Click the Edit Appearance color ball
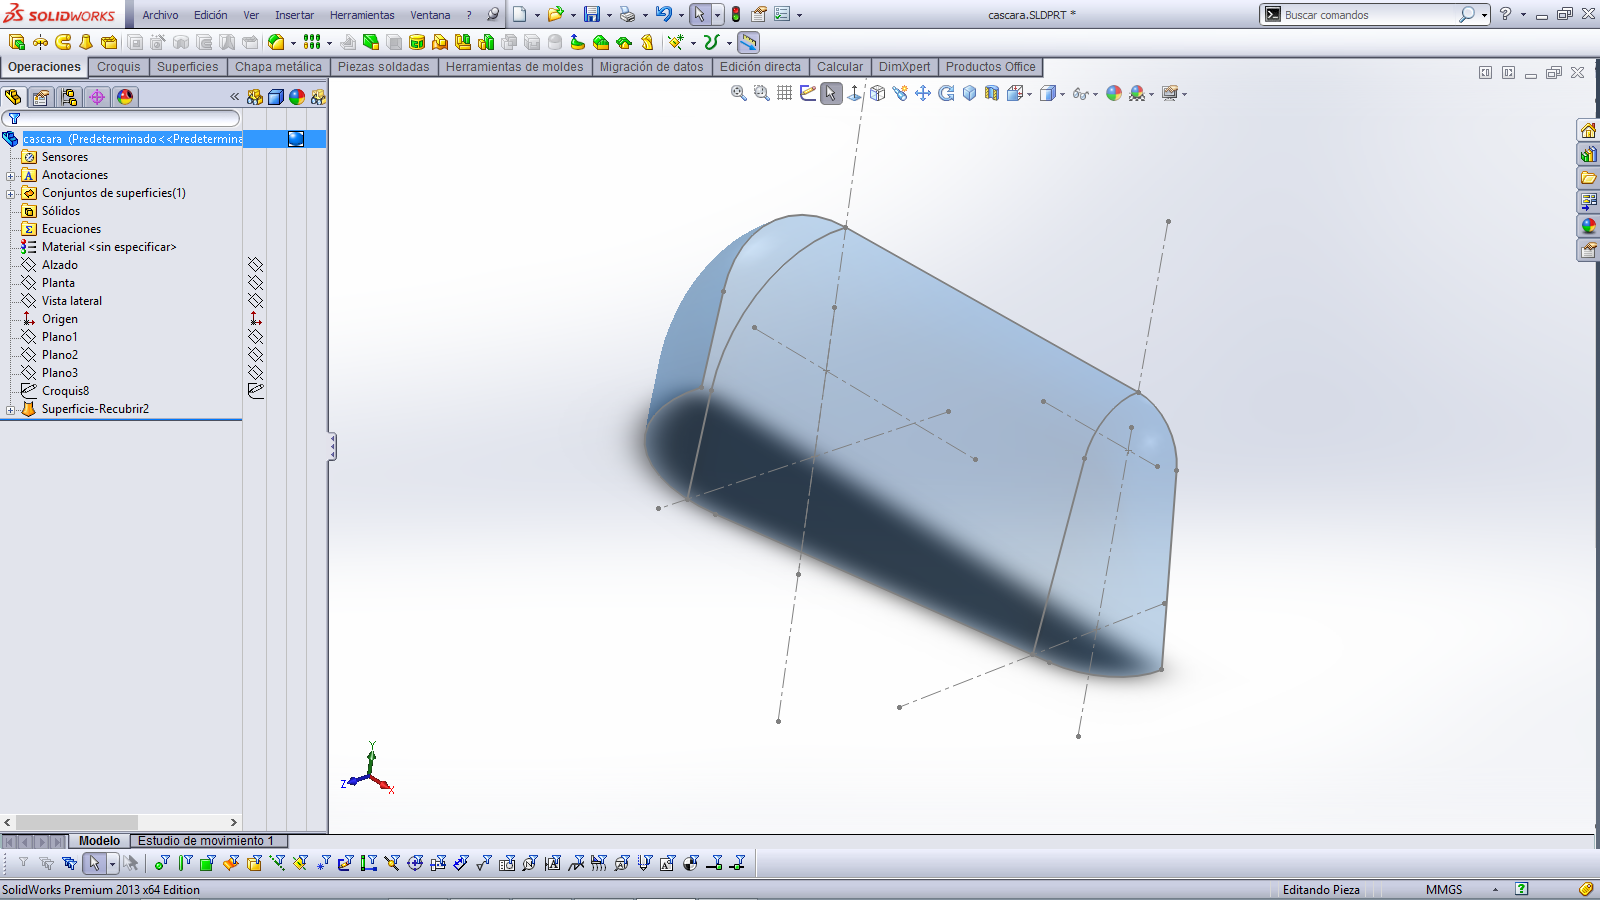1600x900 pixels. (1114, 93)
